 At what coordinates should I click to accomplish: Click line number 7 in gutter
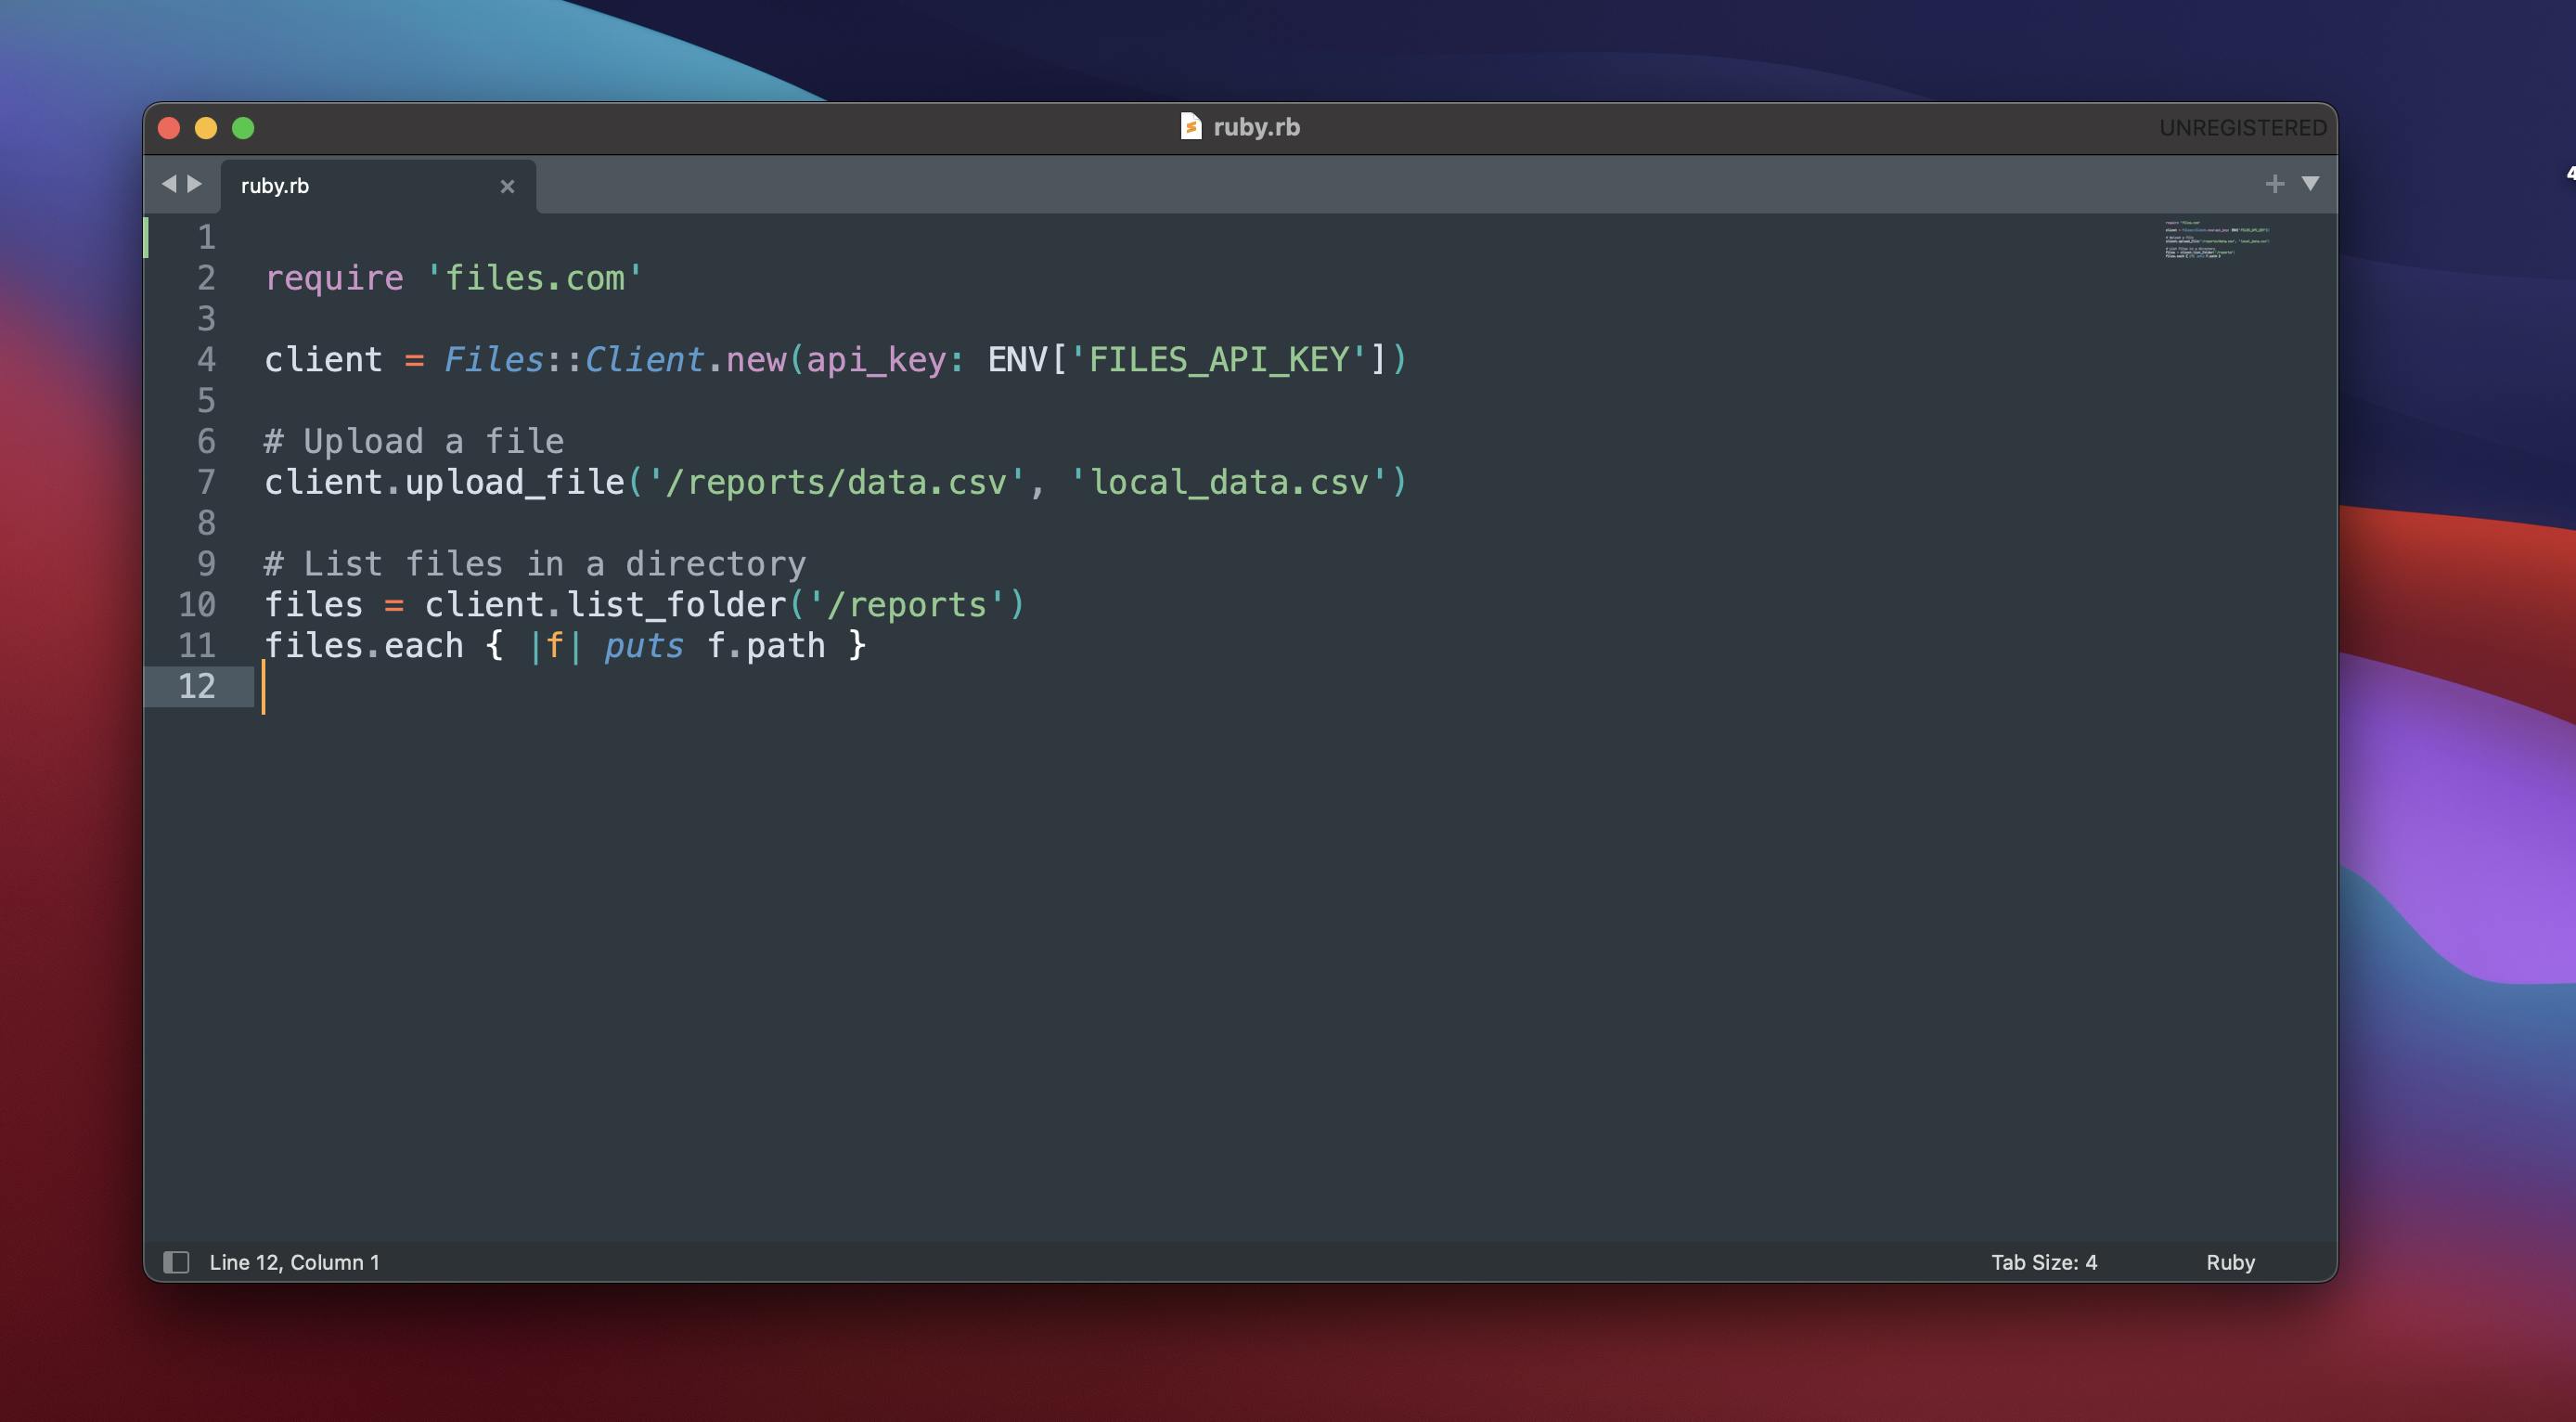pyautogui.click(x=206, y=483)
